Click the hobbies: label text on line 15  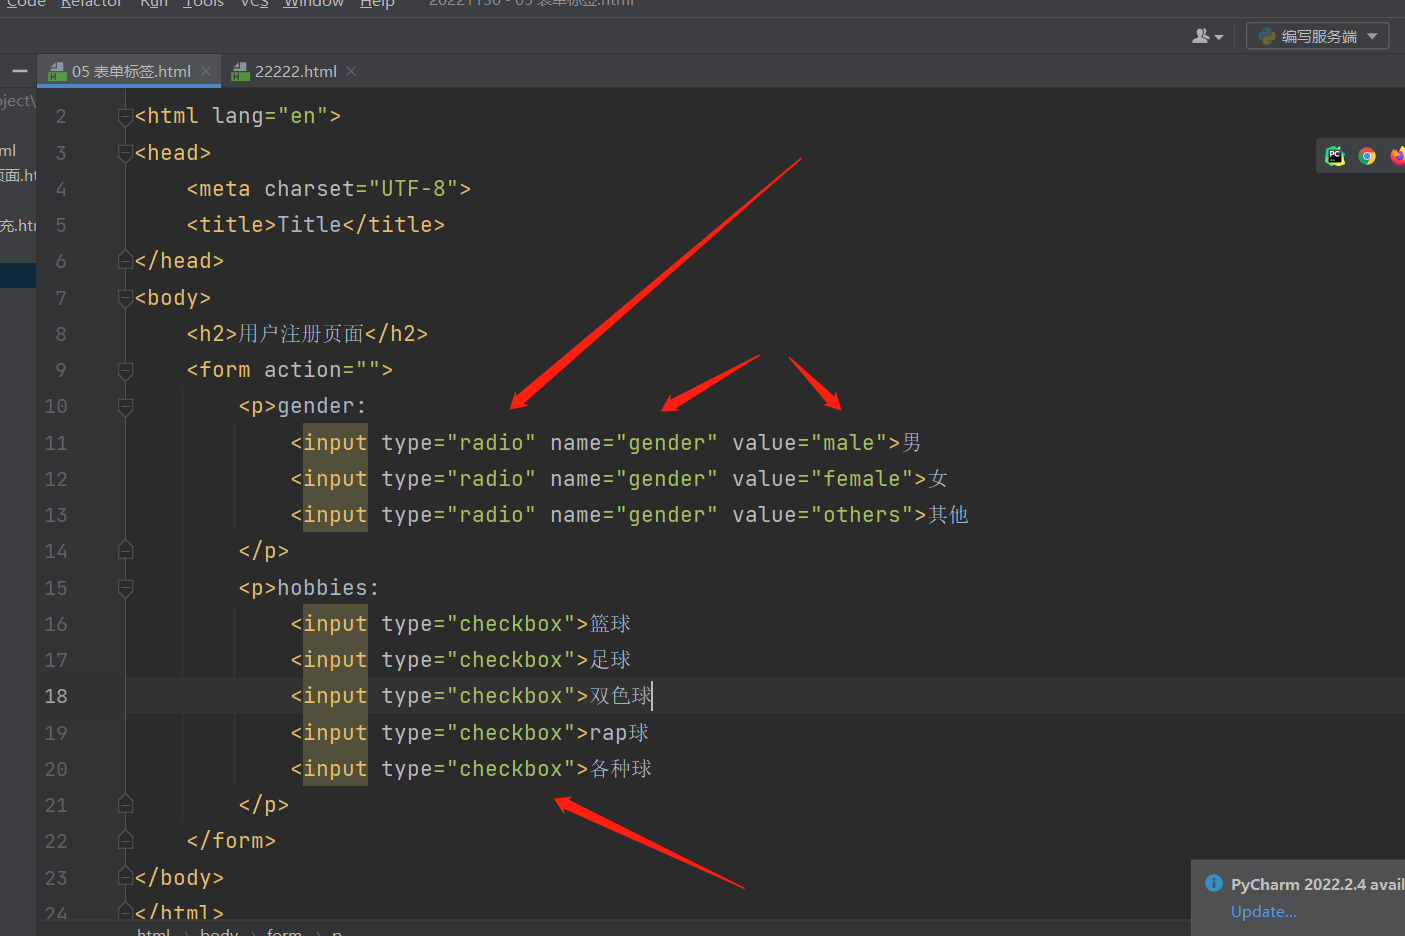click(x=328, y=588)
